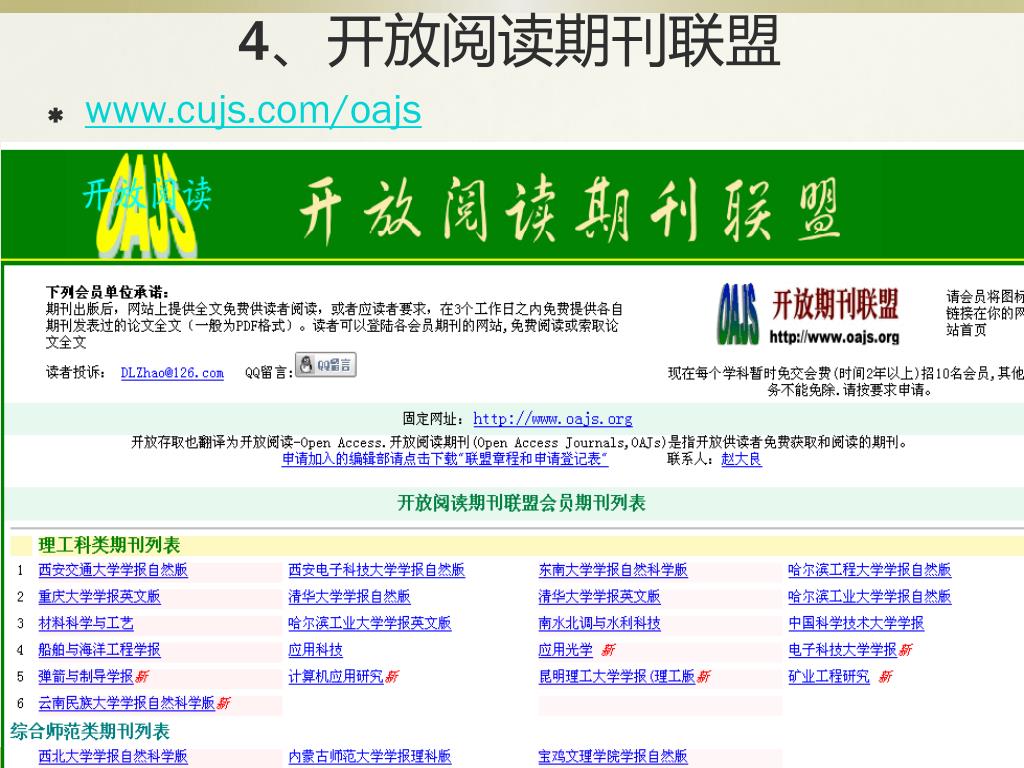The width and height of the screenshot is (1024, 768).
Task: Open 西安交通大学学报自然版 journal
Action: [113, 570]
